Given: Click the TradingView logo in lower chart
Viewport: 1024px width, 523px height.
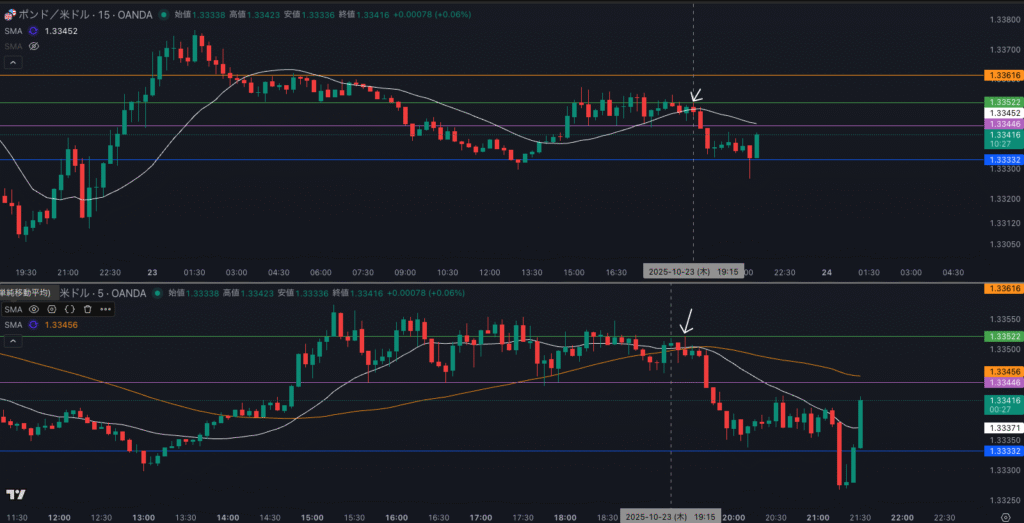Looking at the screenshot, I should [x=15, y=494].
